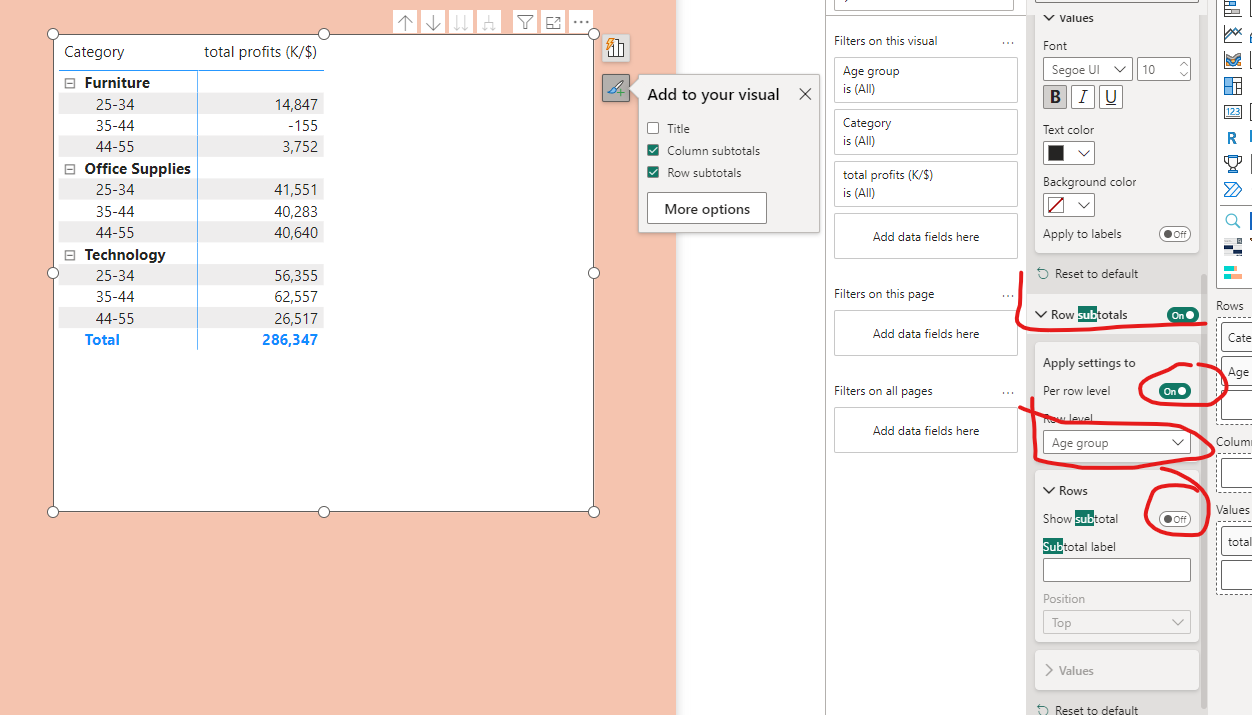Screen dimensions: 1252x715
Task: Click the paintbrush format visual icon
Action: pyautogui.click(x=616, y=88)
